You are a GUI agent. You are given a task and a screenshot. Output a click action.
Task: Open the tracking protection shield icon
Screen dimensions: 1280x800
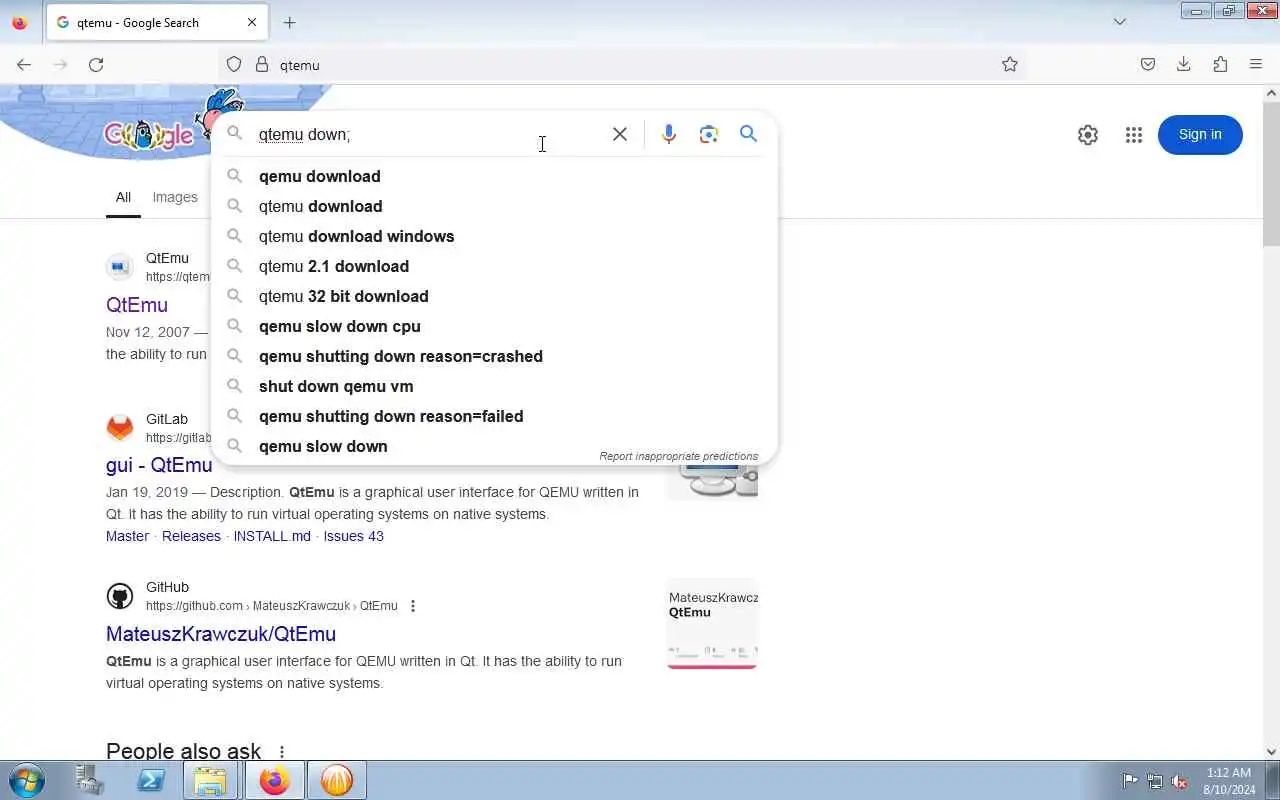coord(234,64)
